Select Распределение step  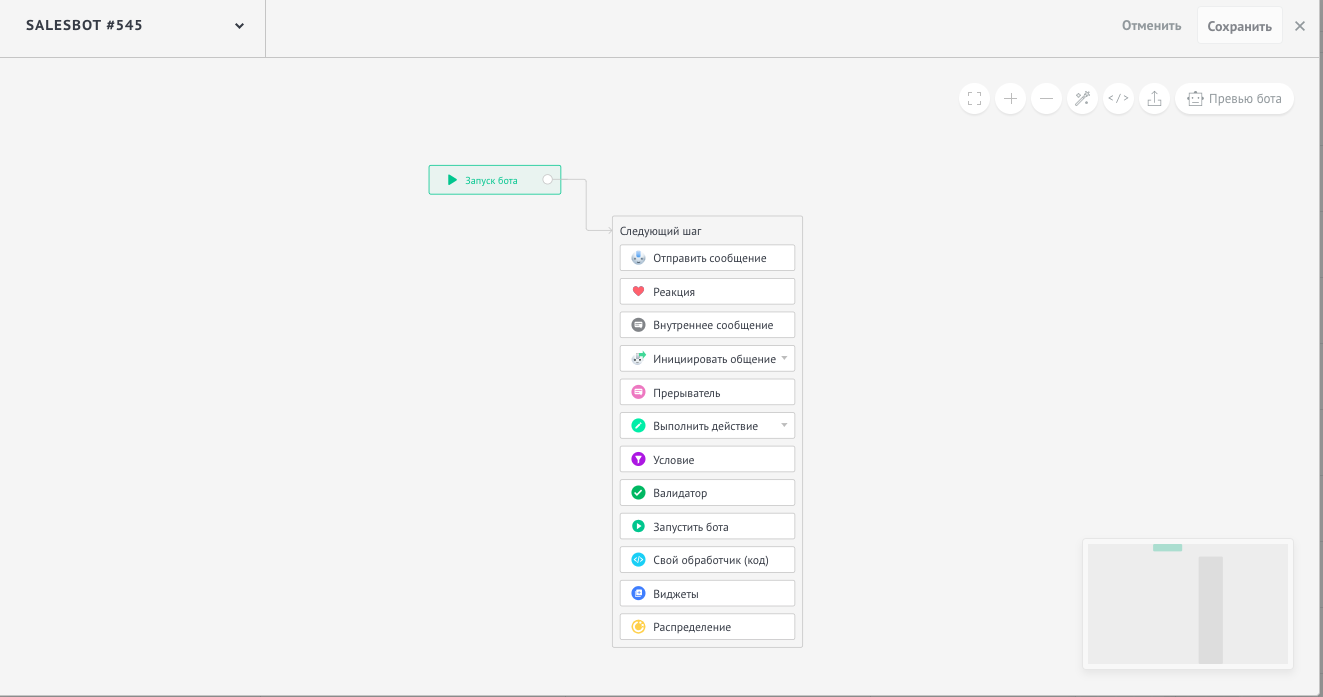coord(707,627)
